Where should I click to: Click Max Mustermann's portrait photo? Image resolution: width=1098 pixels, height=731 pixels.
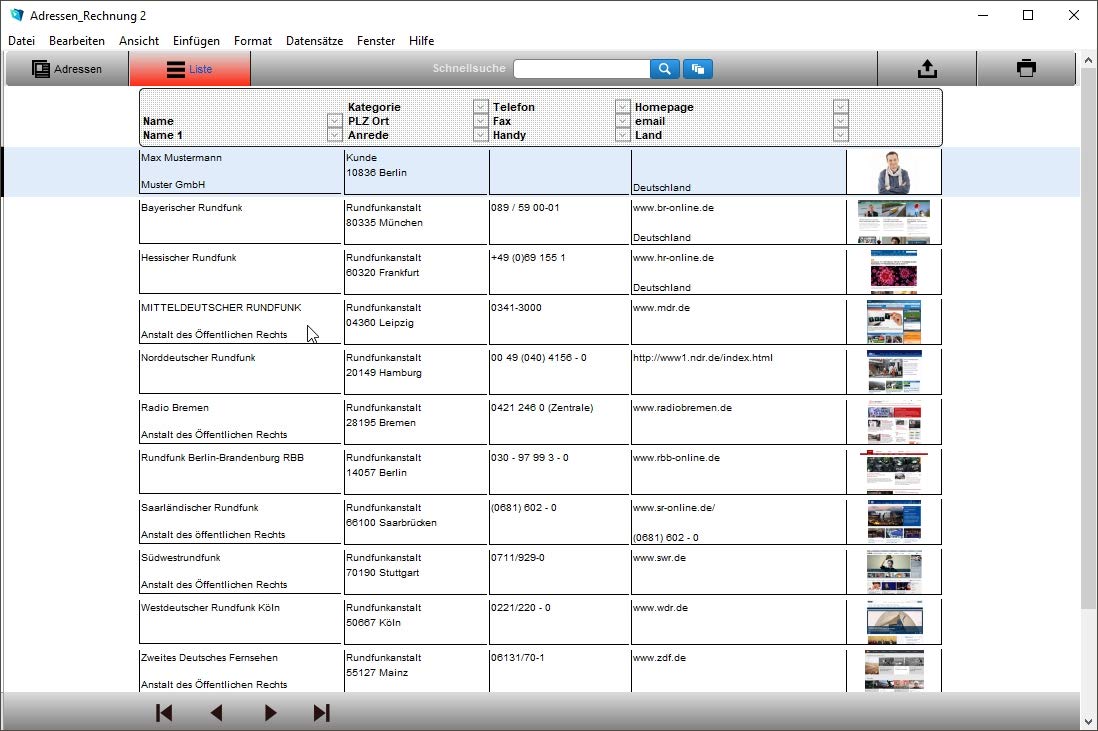pyautogui.click(x=894, y=172)
